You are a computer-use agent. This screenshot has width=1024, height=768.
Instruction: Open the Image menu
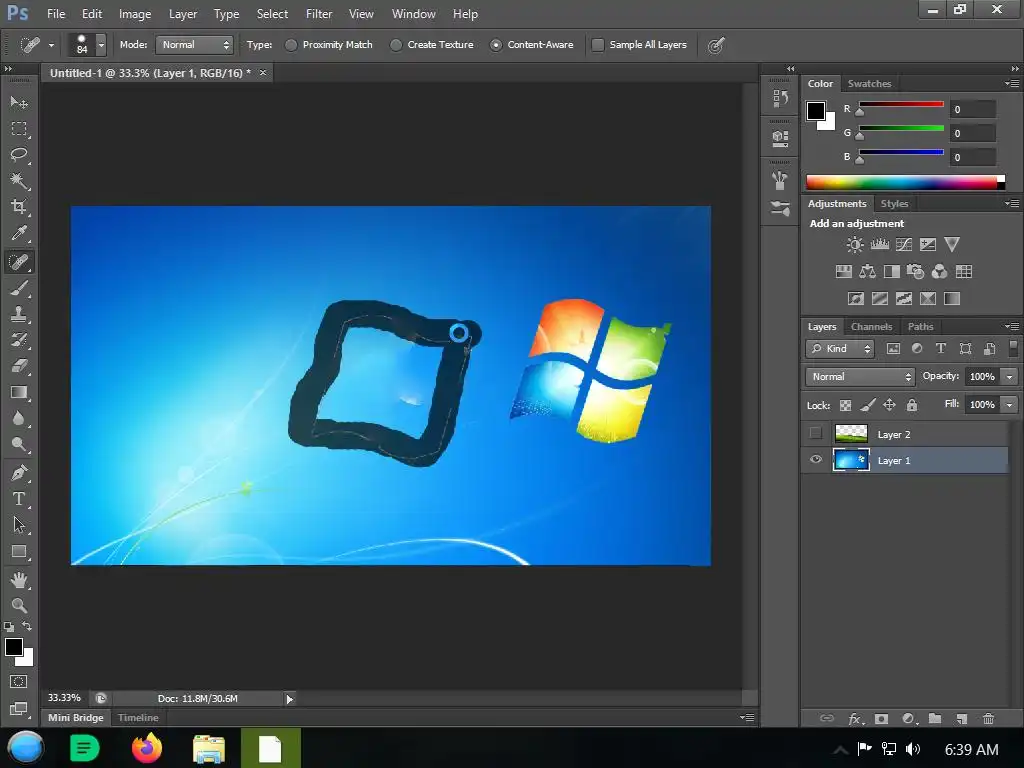pos(135,14)
